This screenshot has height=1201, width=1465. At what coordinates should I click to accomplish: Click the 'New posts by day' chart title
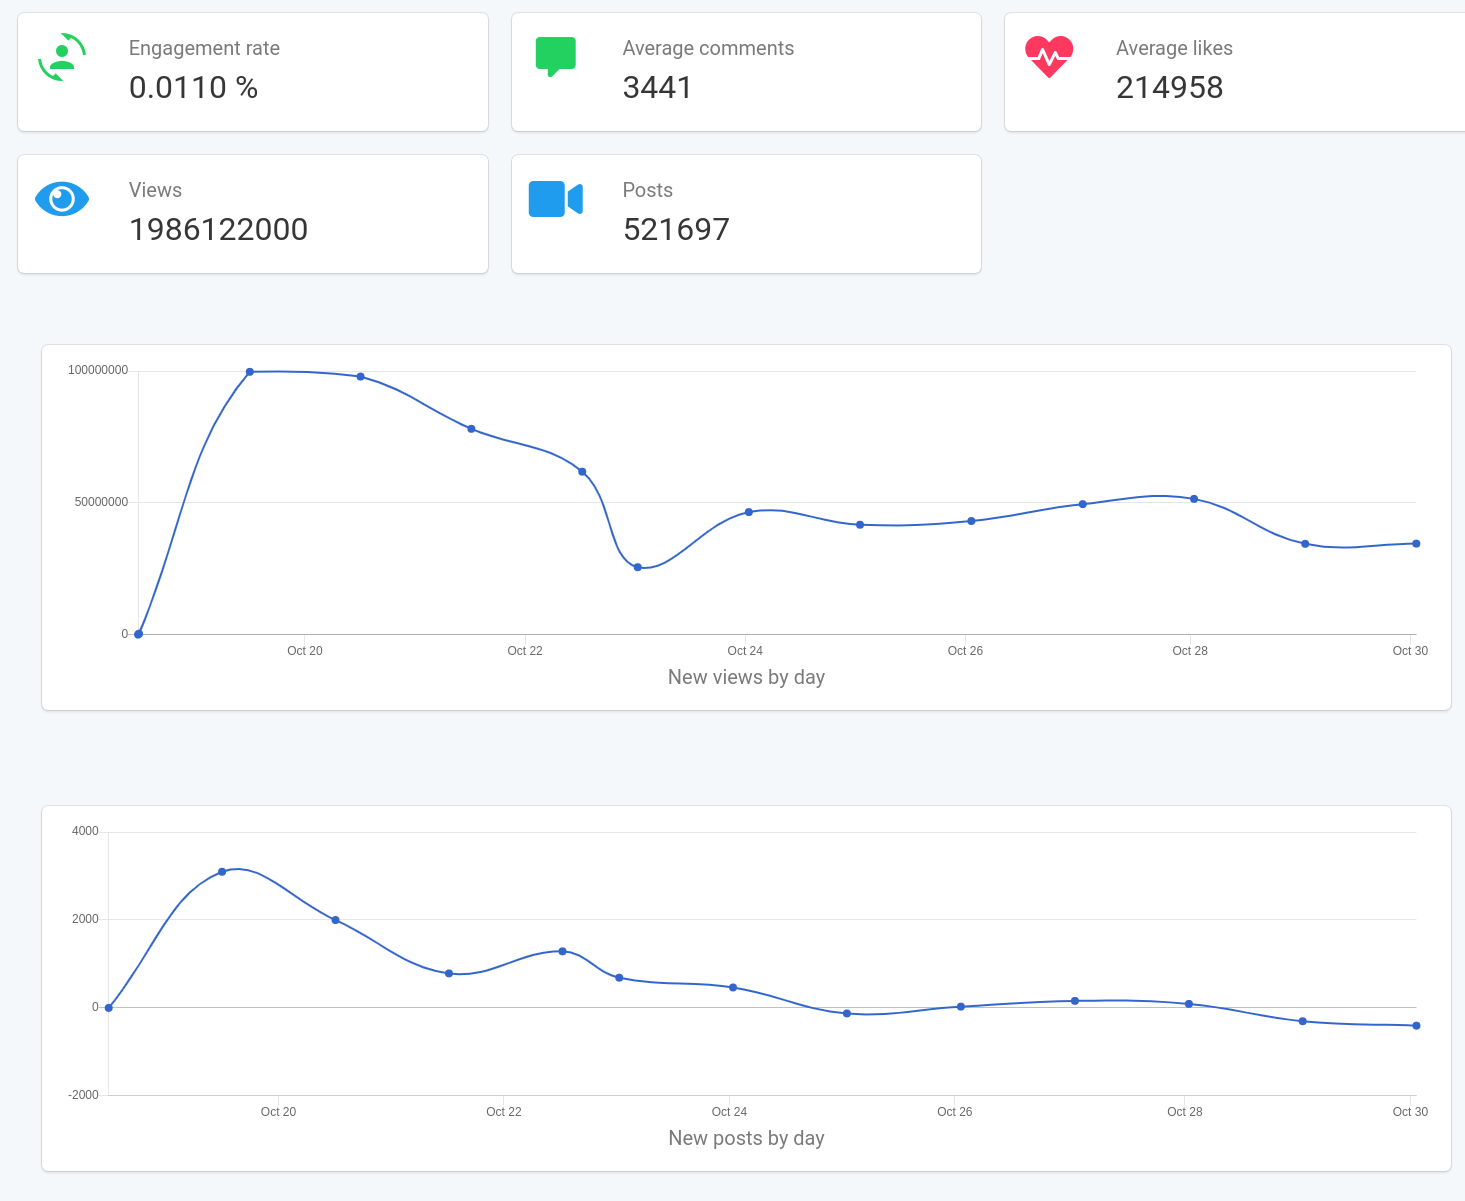point(746,1138)
